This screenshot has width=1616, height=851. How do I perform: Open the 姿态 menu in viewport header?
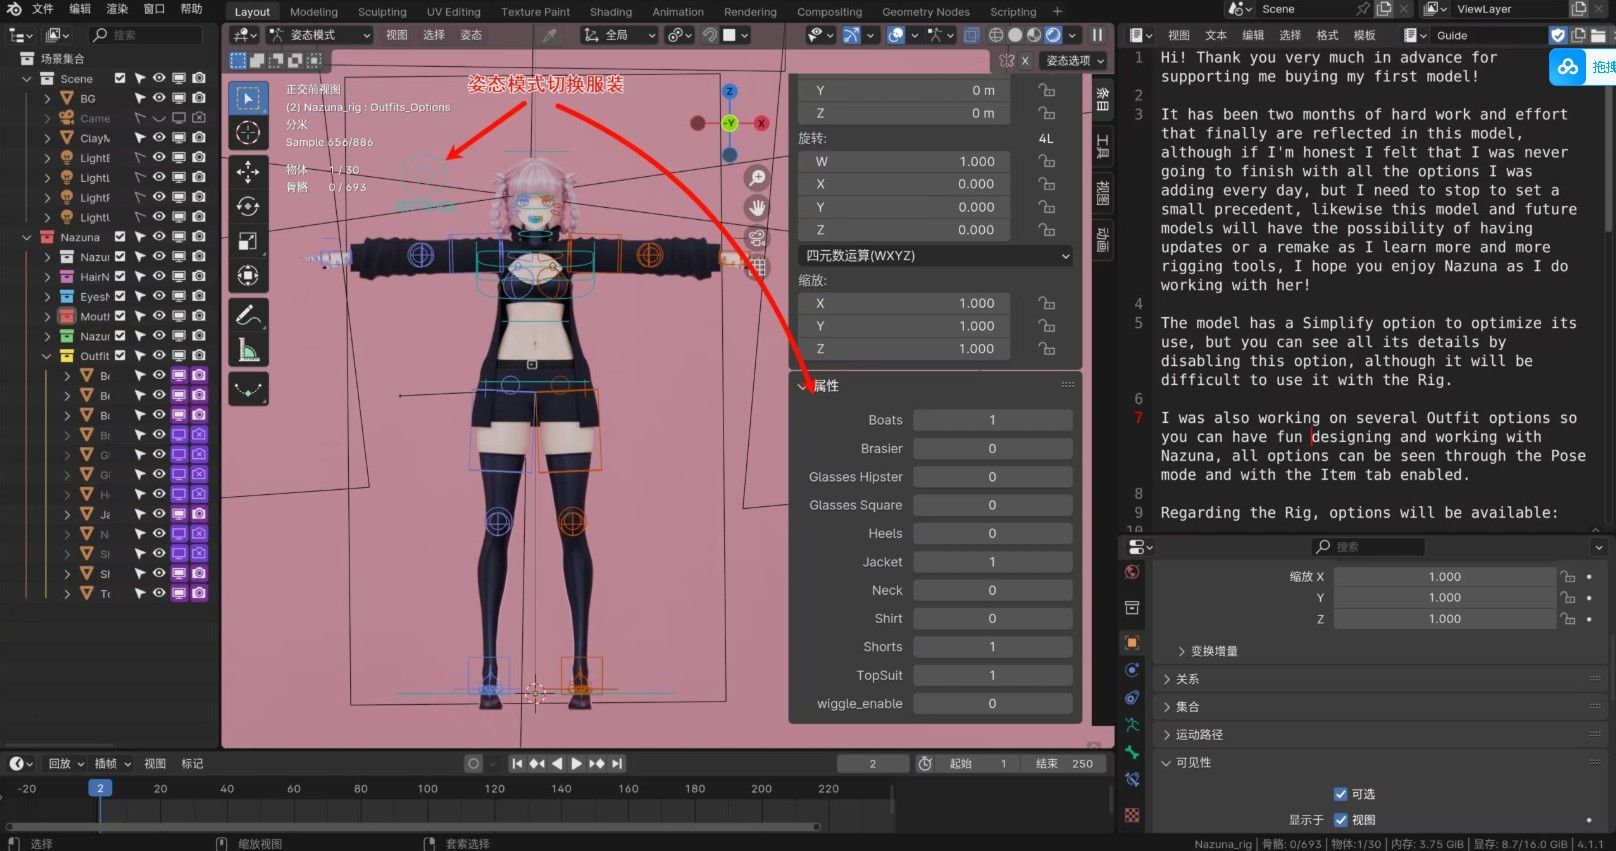[471, 35]
